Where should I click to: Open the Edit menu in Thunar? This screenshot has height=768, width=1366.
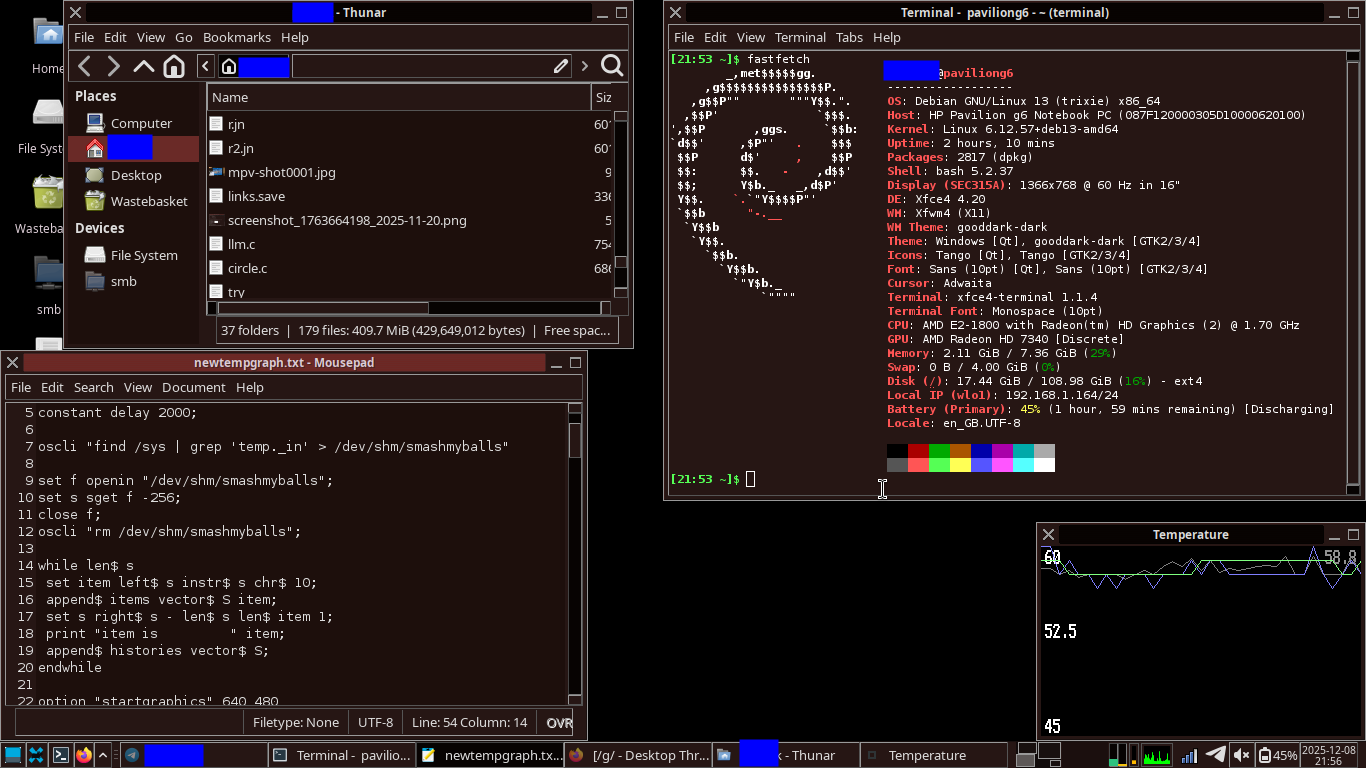tap(116, 37)
